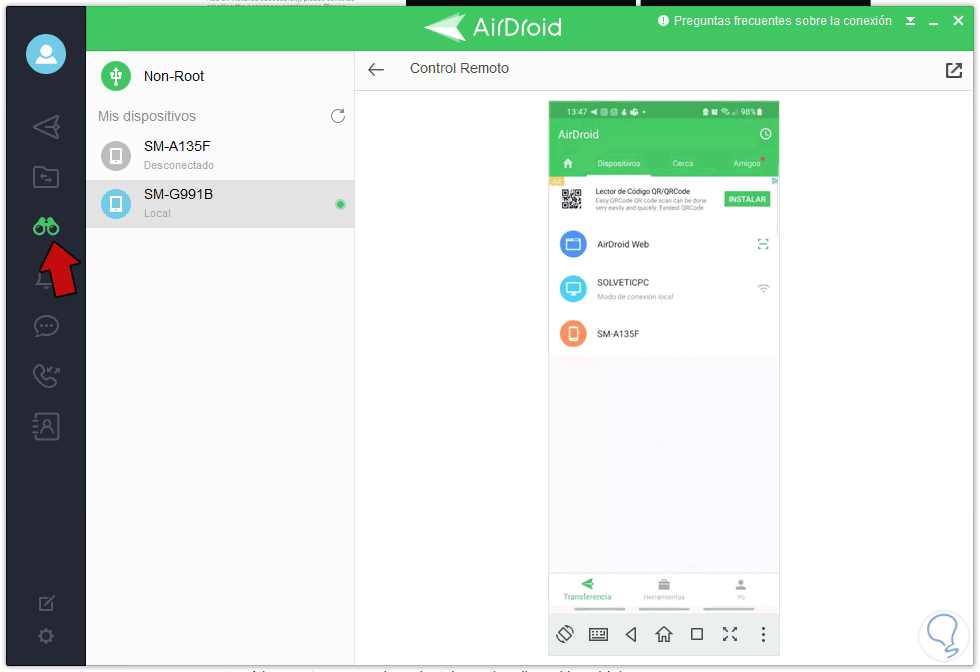Select SM-G991B in Mis dispositivos list
980x672 pixels.
click(220, 204)
